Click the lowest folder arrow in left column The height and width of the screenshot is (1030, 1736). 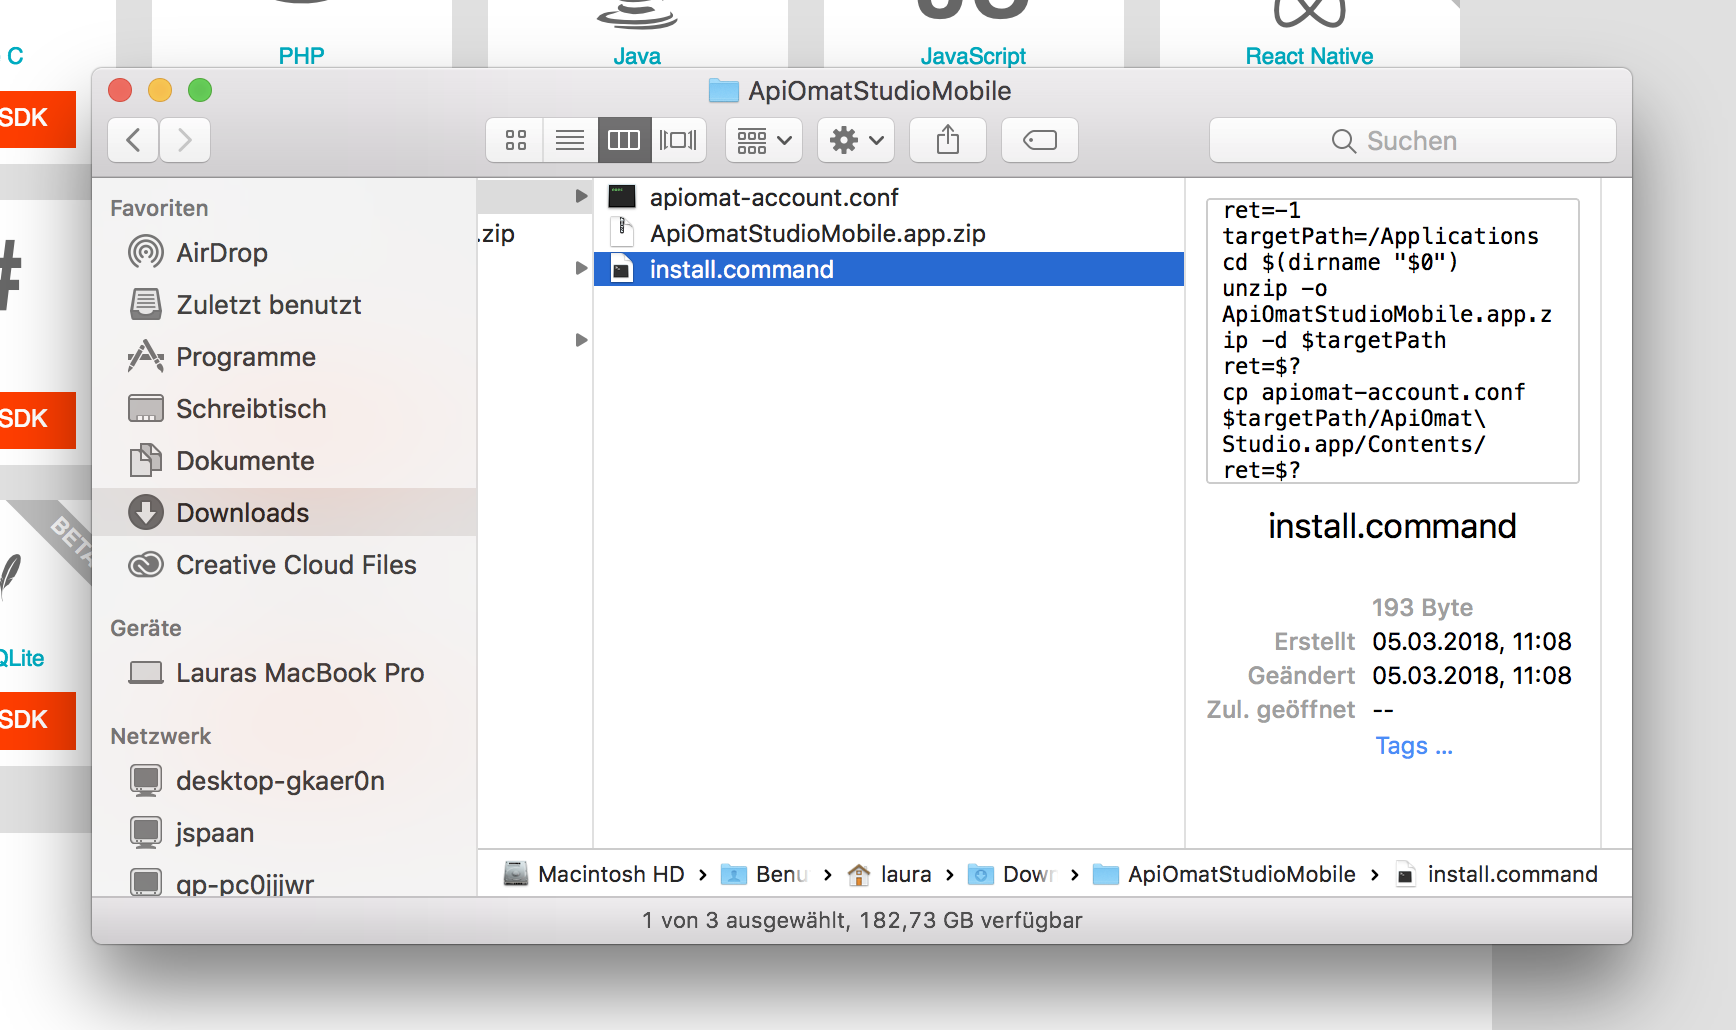[x=581, y=340]
